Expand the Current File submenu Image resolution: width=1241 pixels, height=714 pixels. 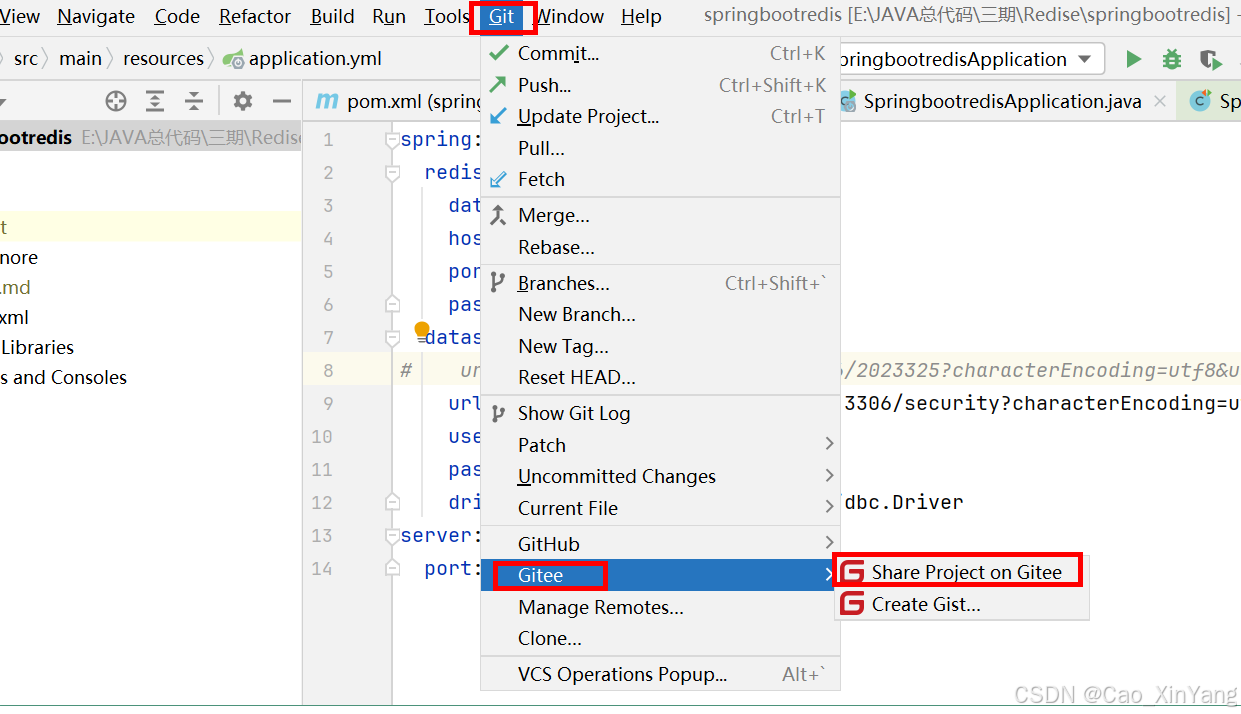[x=829, y=507]
